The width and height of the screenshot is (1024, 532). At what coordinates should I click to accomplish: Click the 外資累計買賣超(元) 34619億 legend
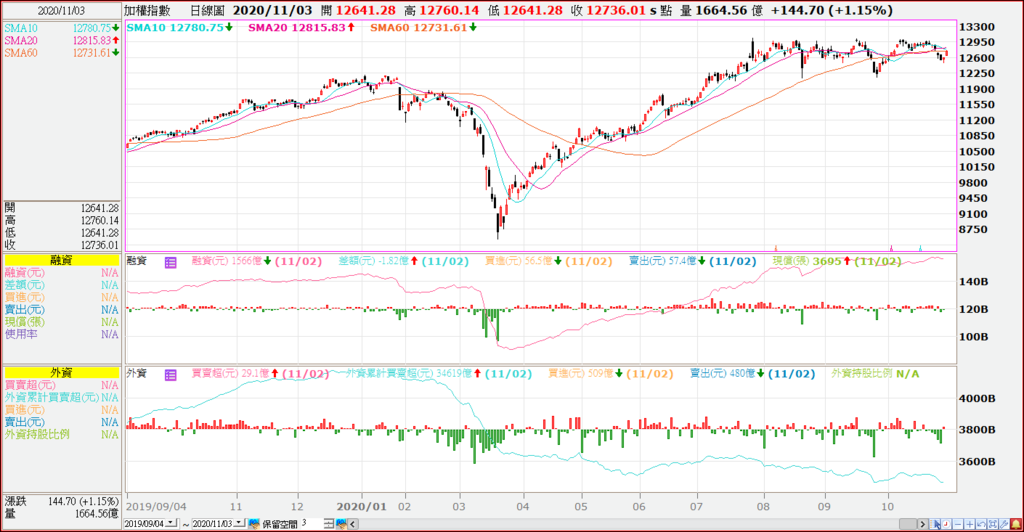pyautogui.click(x=438, y=374)
